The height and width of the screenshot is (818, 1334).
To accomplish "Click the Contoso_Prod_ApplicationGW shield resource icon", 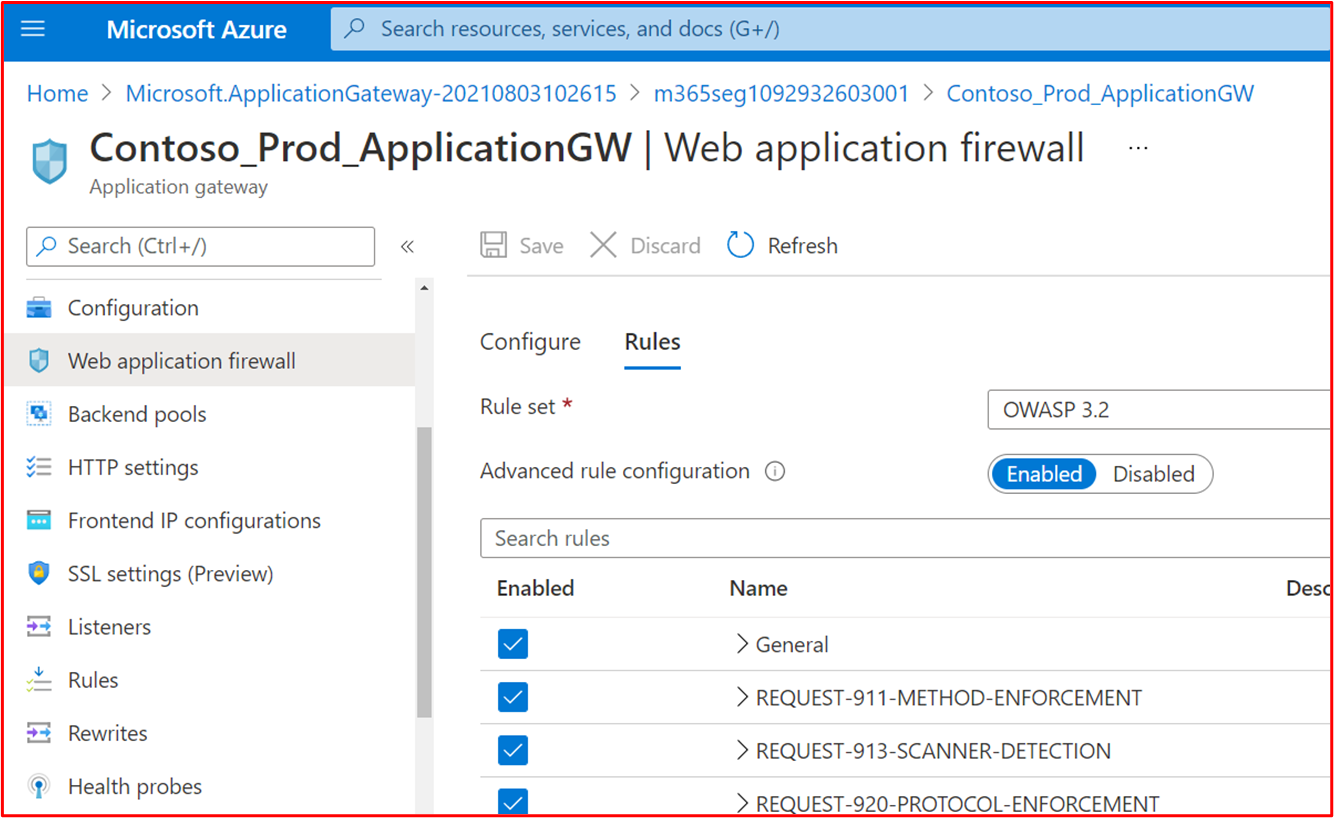I will pyautogui.click(x=50, y=162).
